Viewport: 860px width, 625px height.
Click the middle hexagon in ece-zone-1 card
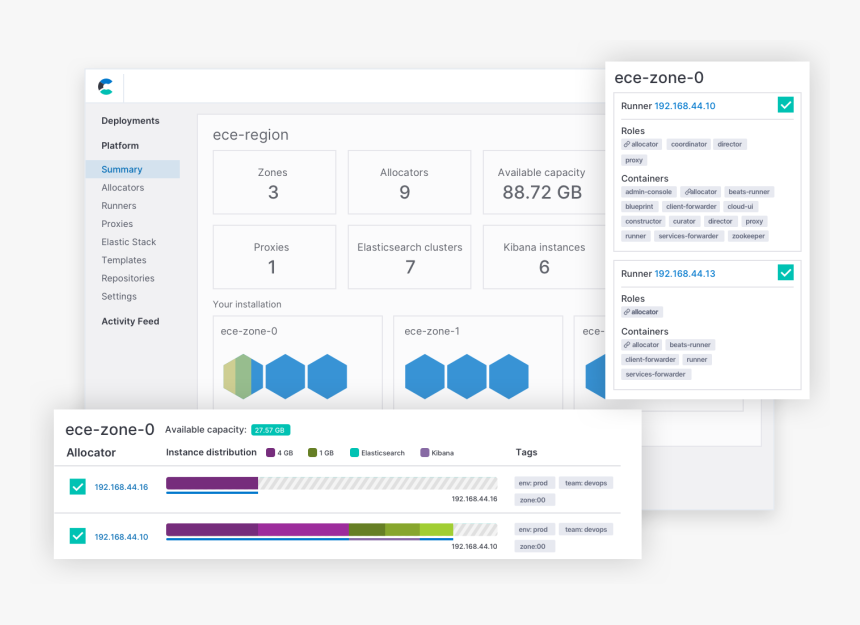pyautogui.click(x=467, y=376)
